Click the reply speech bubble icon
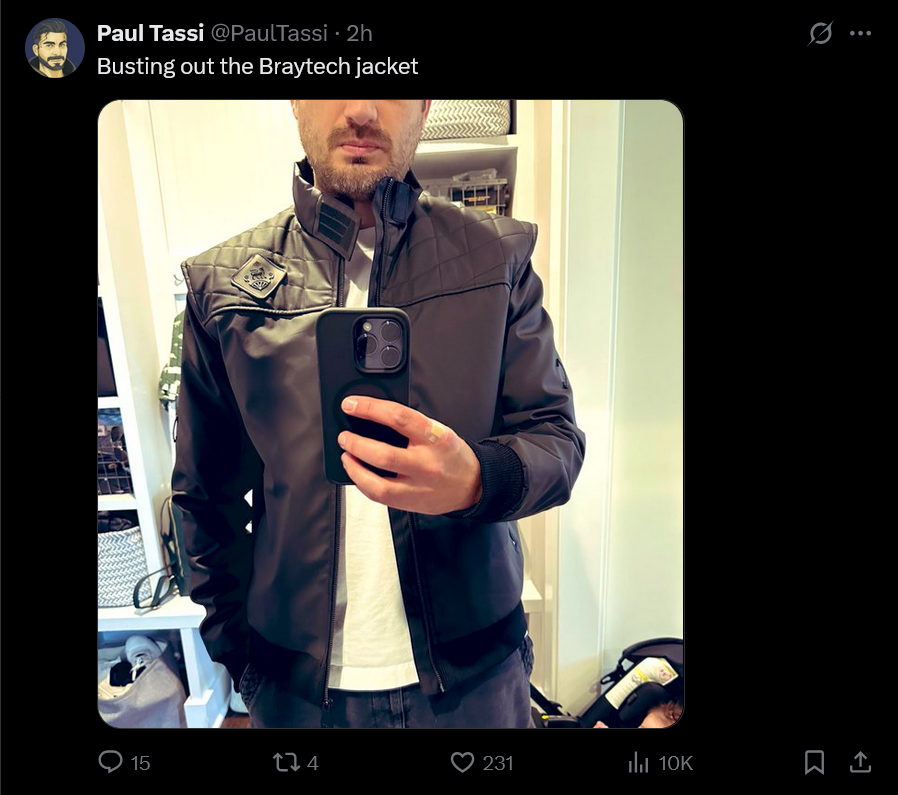 point(110,762)
